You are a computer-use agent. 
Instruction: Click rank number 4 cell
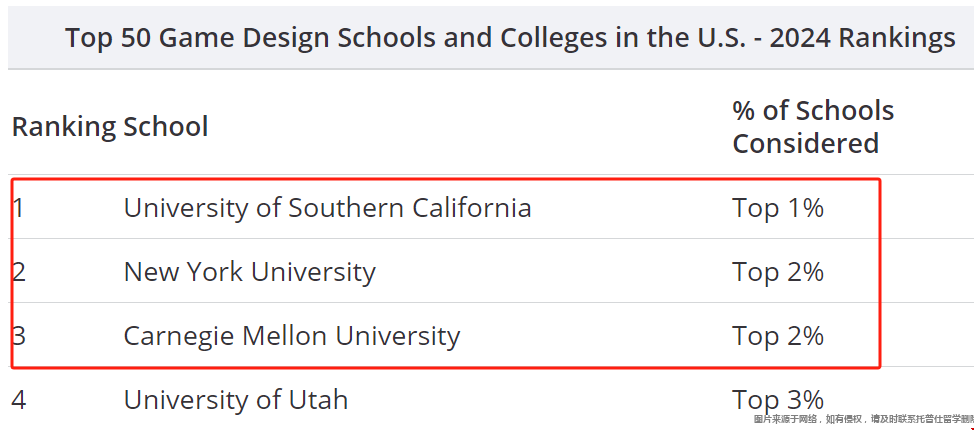pyautogui.click(x=19, y=400)
